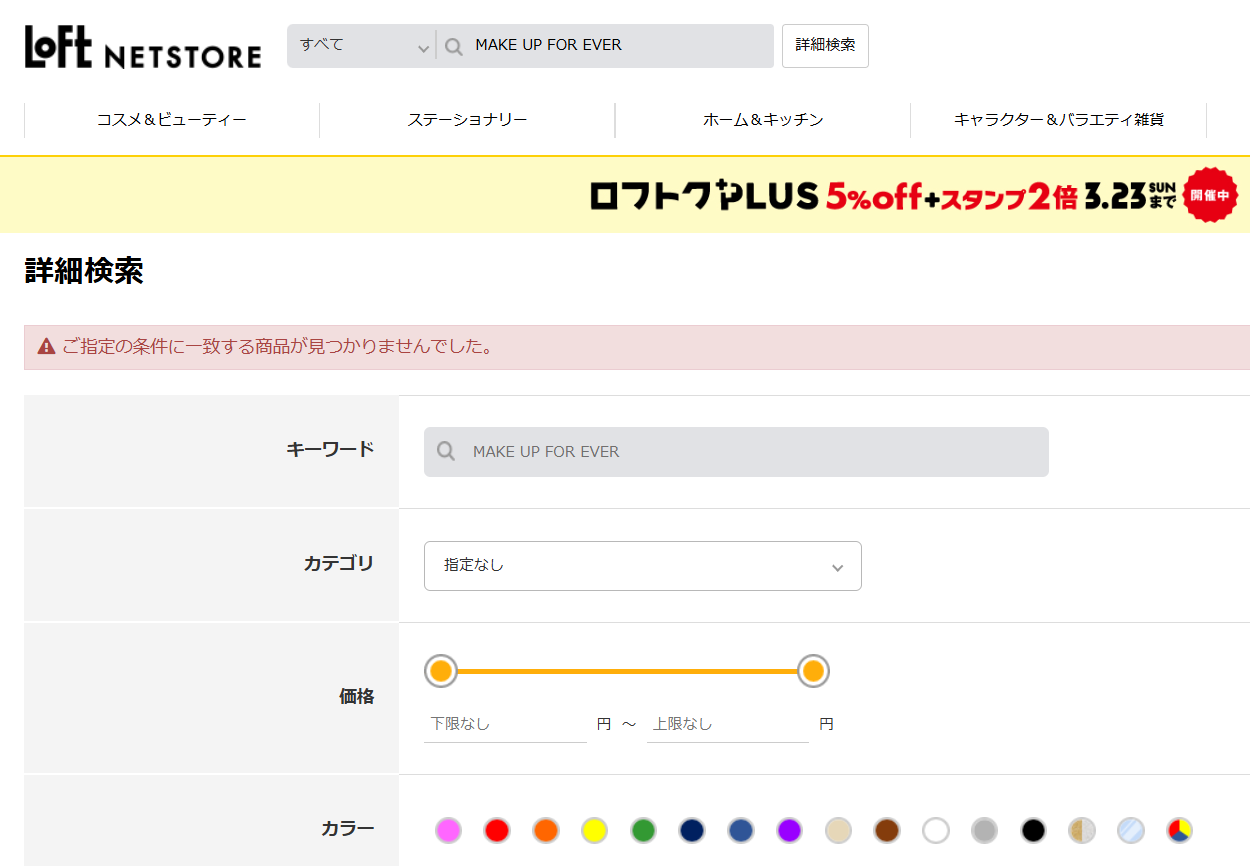Select the gold-silver metallic color swatch
1250x866 pixels.
tap(1082, 830)
